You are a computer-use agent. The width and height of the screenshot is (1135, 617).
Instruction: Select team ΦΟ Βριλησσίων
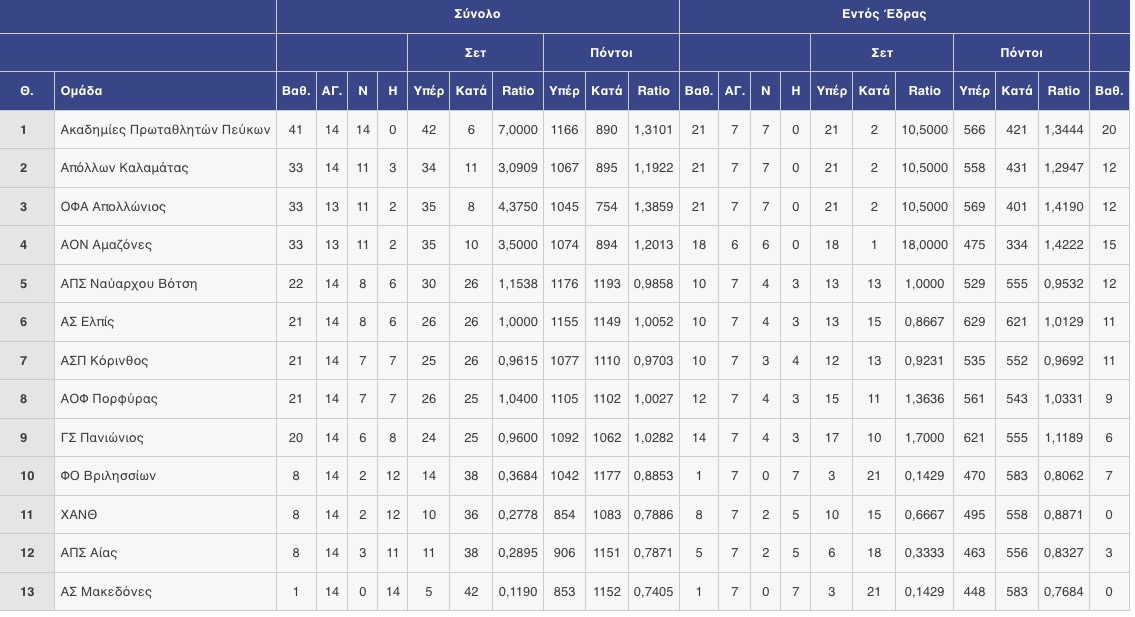click(x=108, y=476)
